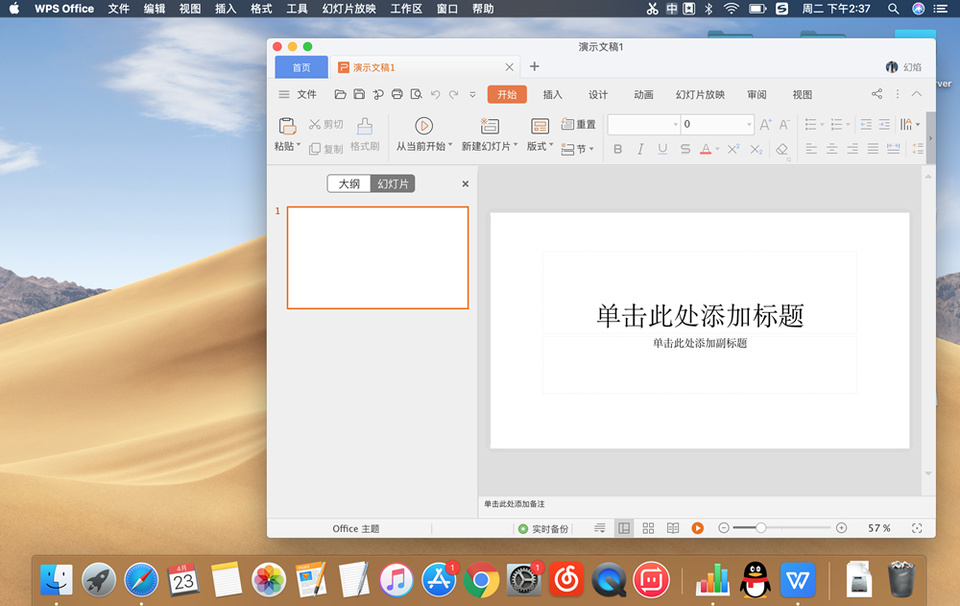Collapse the ribbon with the chevron
Image resolution: width=960 pixels, height=606 pixels.
(917, 94)
